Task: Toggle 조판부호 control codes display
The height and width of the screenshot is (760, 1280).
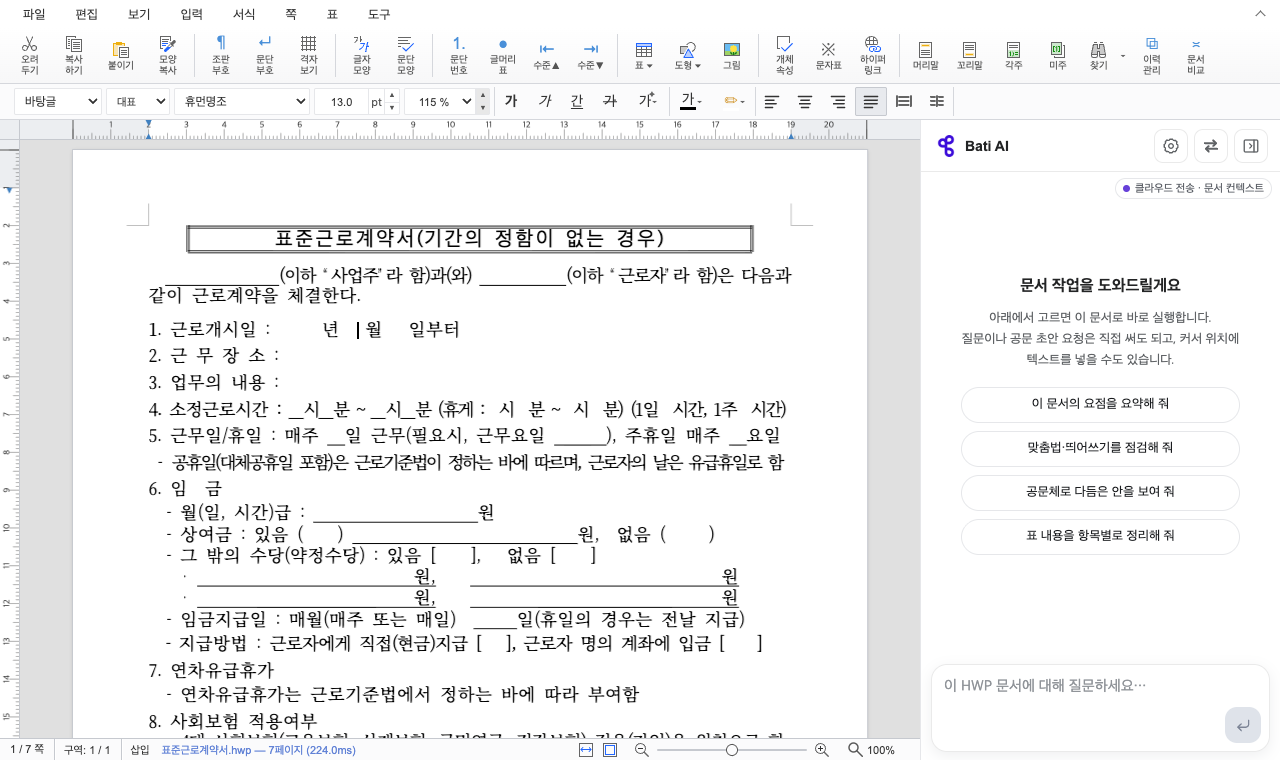Action: coord(221,56)
